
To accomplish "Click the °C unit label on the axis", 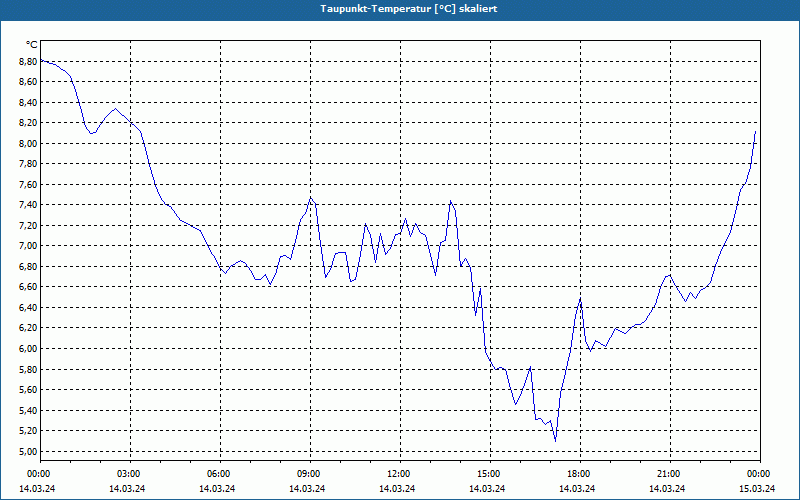I will (32, 45).
